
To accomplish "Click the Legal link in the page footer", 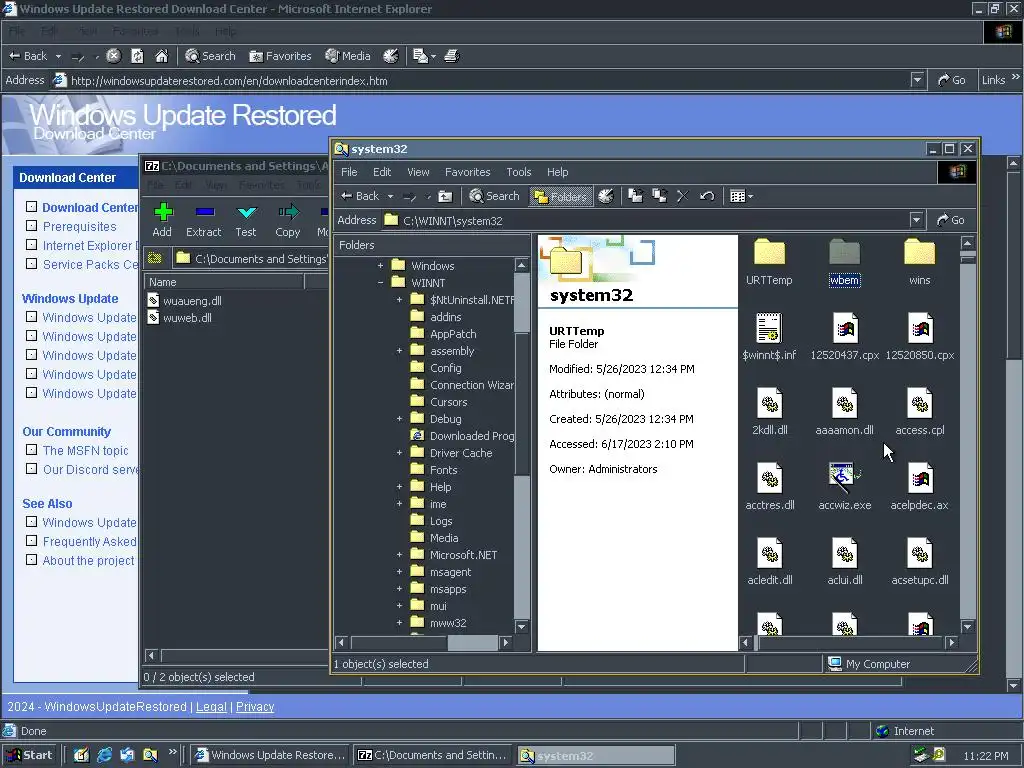I will [x=211, y=707].
